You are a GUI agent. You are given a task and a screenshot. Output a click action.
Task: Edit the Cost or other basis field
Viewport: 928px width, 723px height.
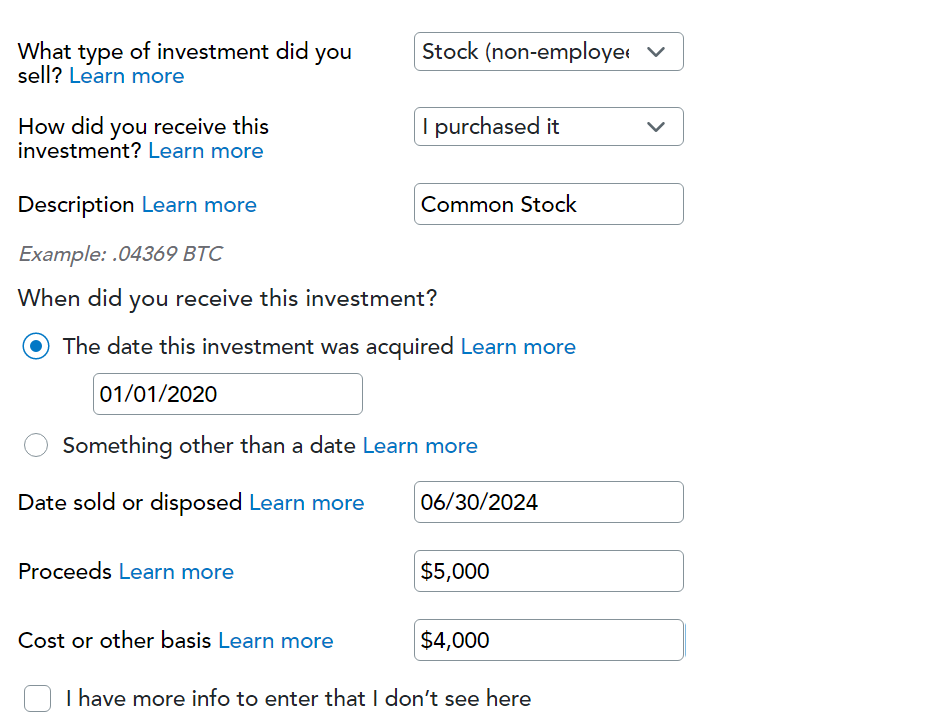pyautogui.click(x=548, y=640)
